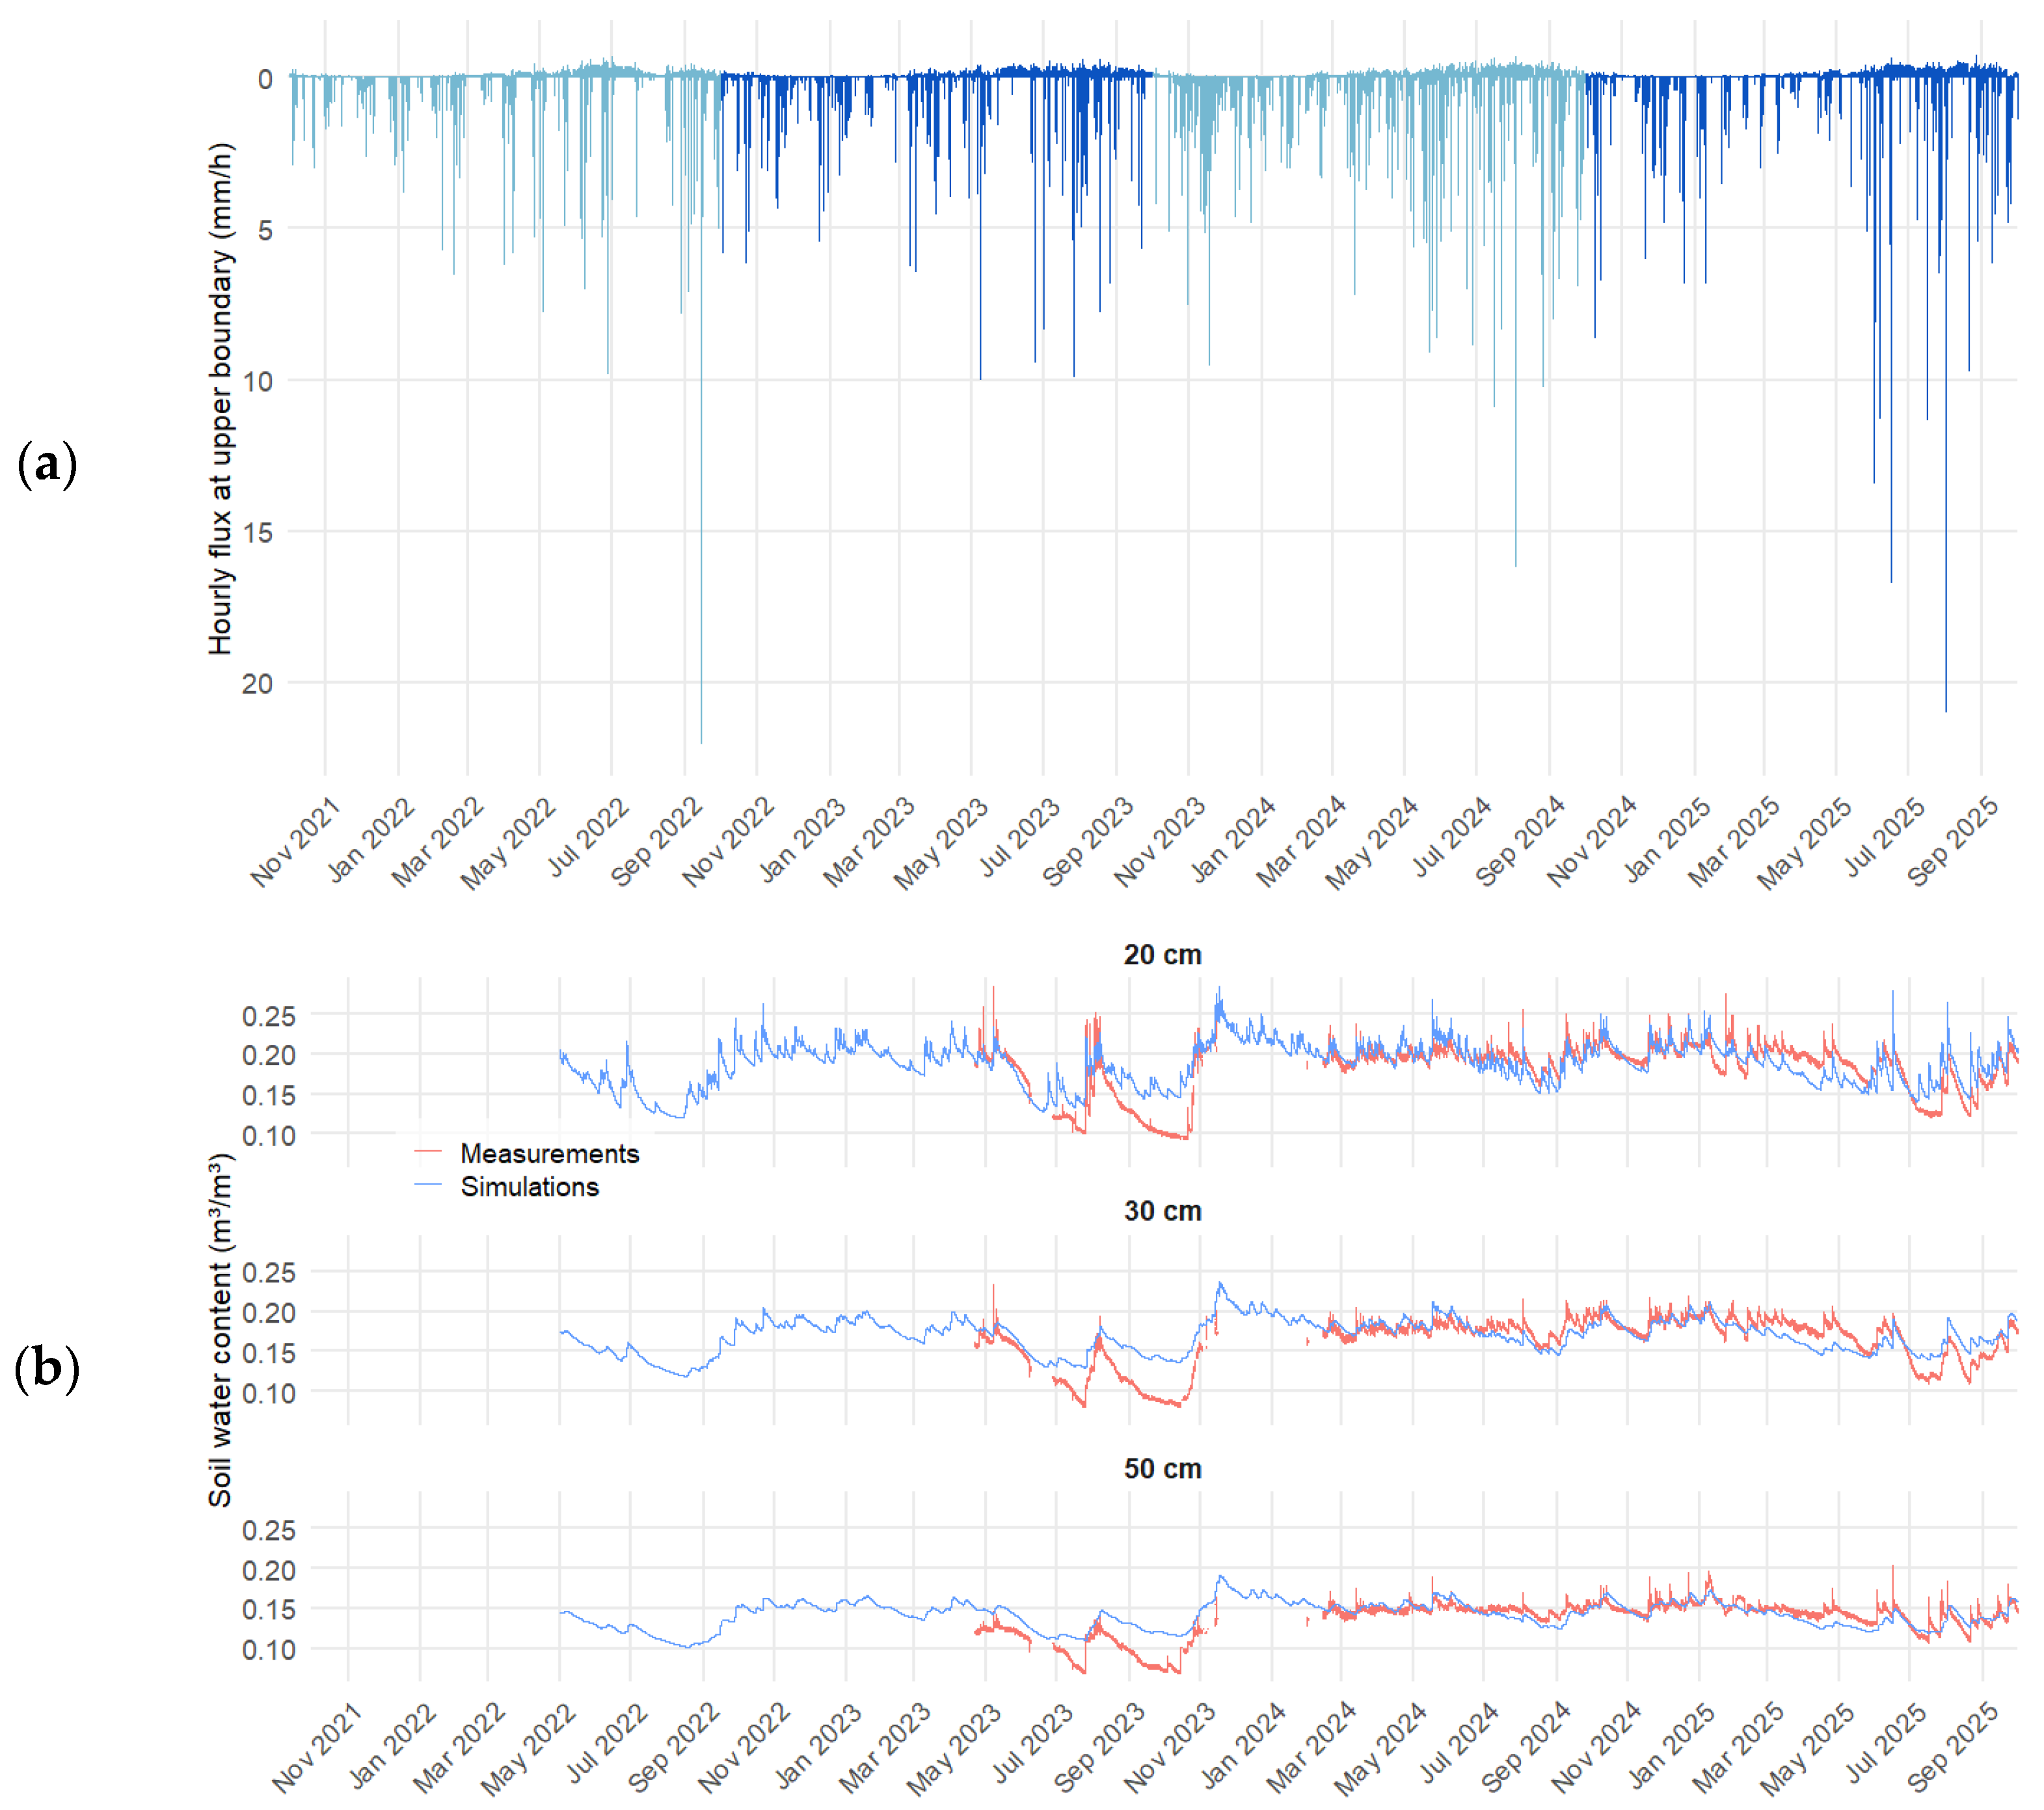
Task: Select the '30 cm' panel title
Action: coord(1162,1211)
